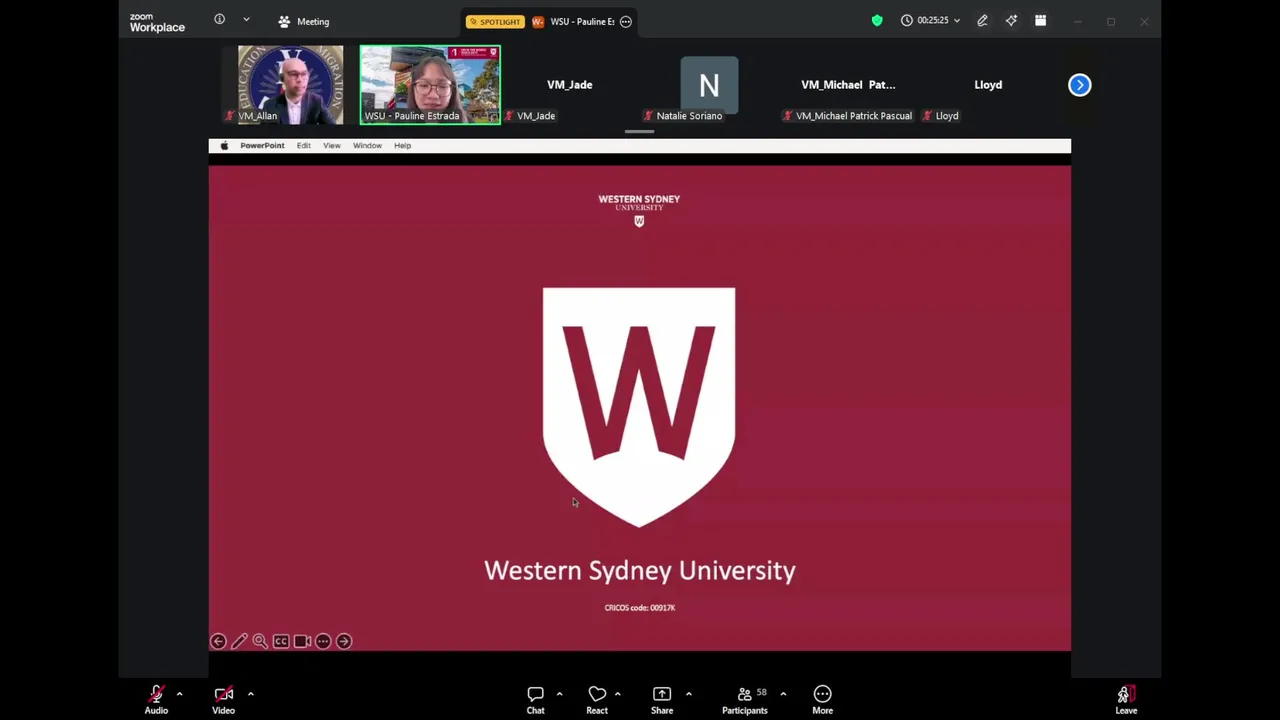
Task: Change view layout grid icon
Action: (x=1040, y=20)
